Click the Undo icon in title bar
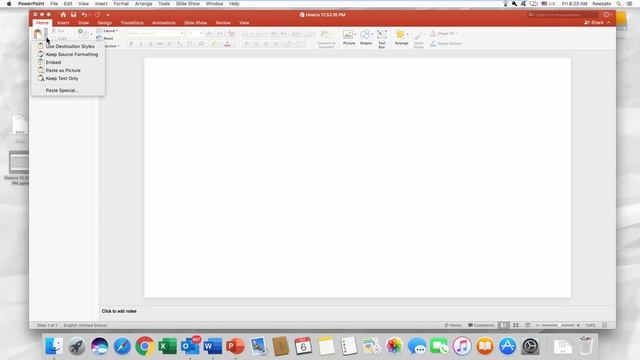This screenshot has width=640, height=360. [84, 15]
